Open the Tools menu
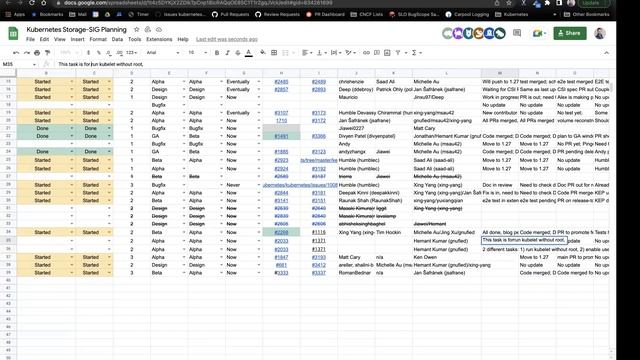Image resolution: width=640 pixels, height=360 pixels. pos(134,39)
